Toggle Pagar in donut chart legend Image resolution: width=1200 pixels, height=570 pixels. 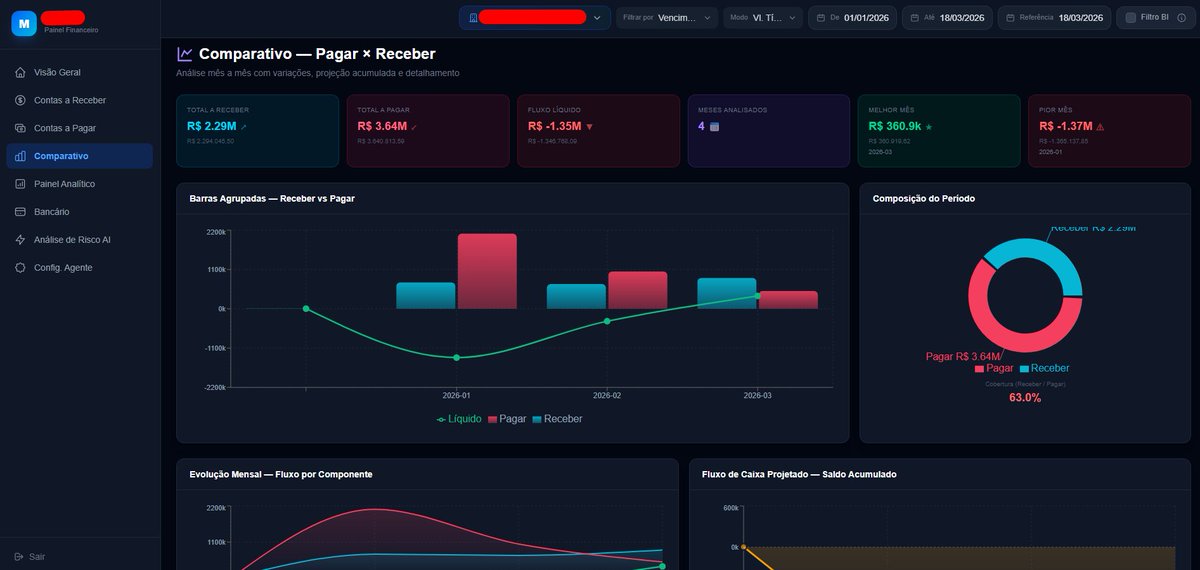point(994,368)
